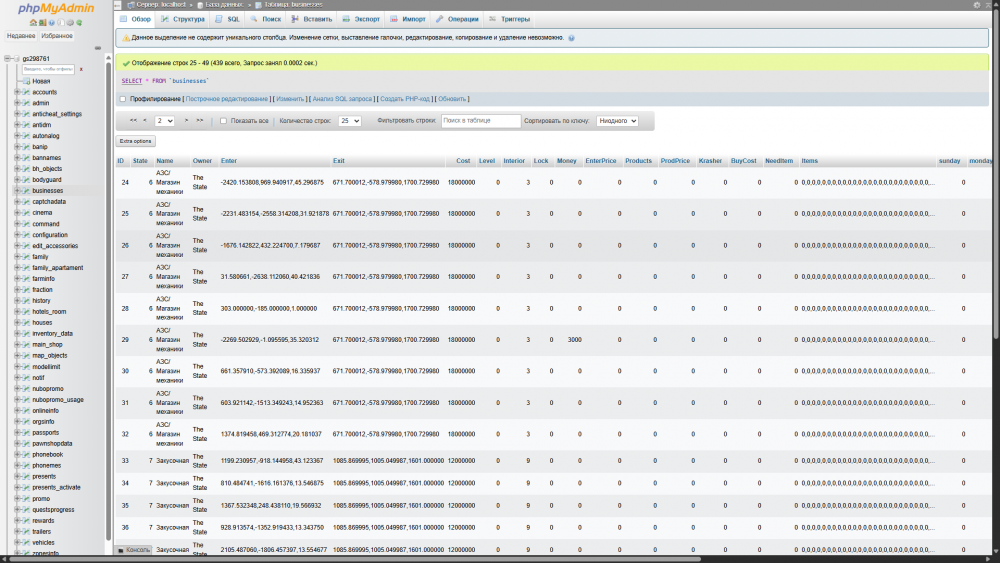The width and height of the screenshot is (1000, 563).
Task: Tick the Показать все checkbox
Action: point(223,121)
